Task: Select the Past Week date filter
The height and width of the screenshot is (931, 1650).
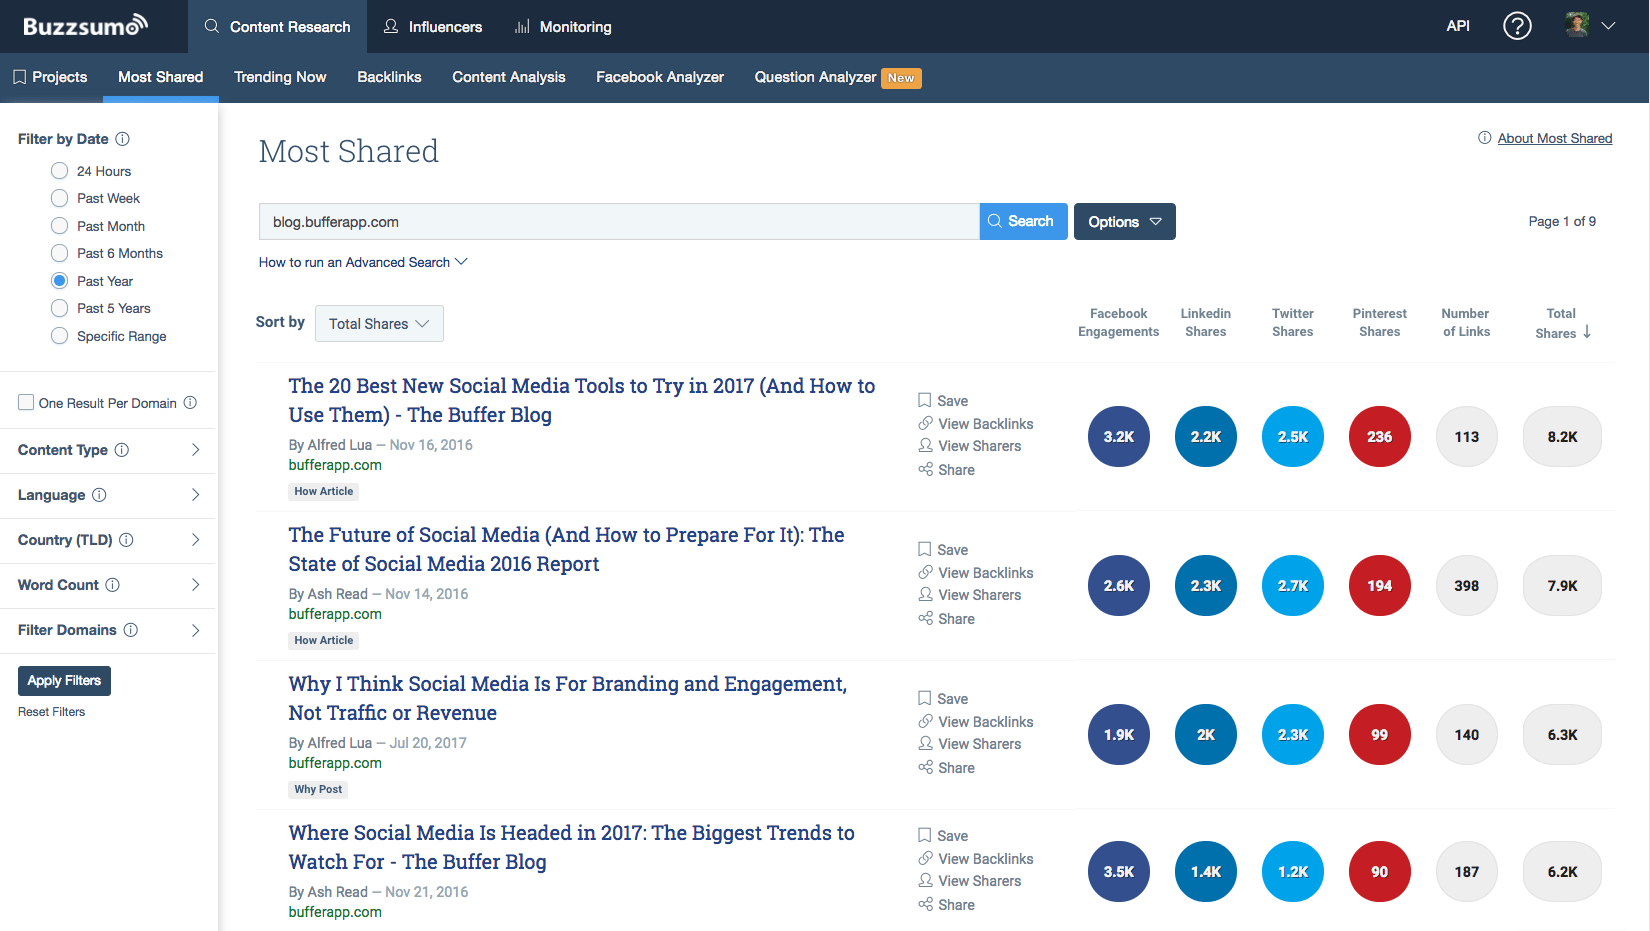Action: tap(59, 198)
